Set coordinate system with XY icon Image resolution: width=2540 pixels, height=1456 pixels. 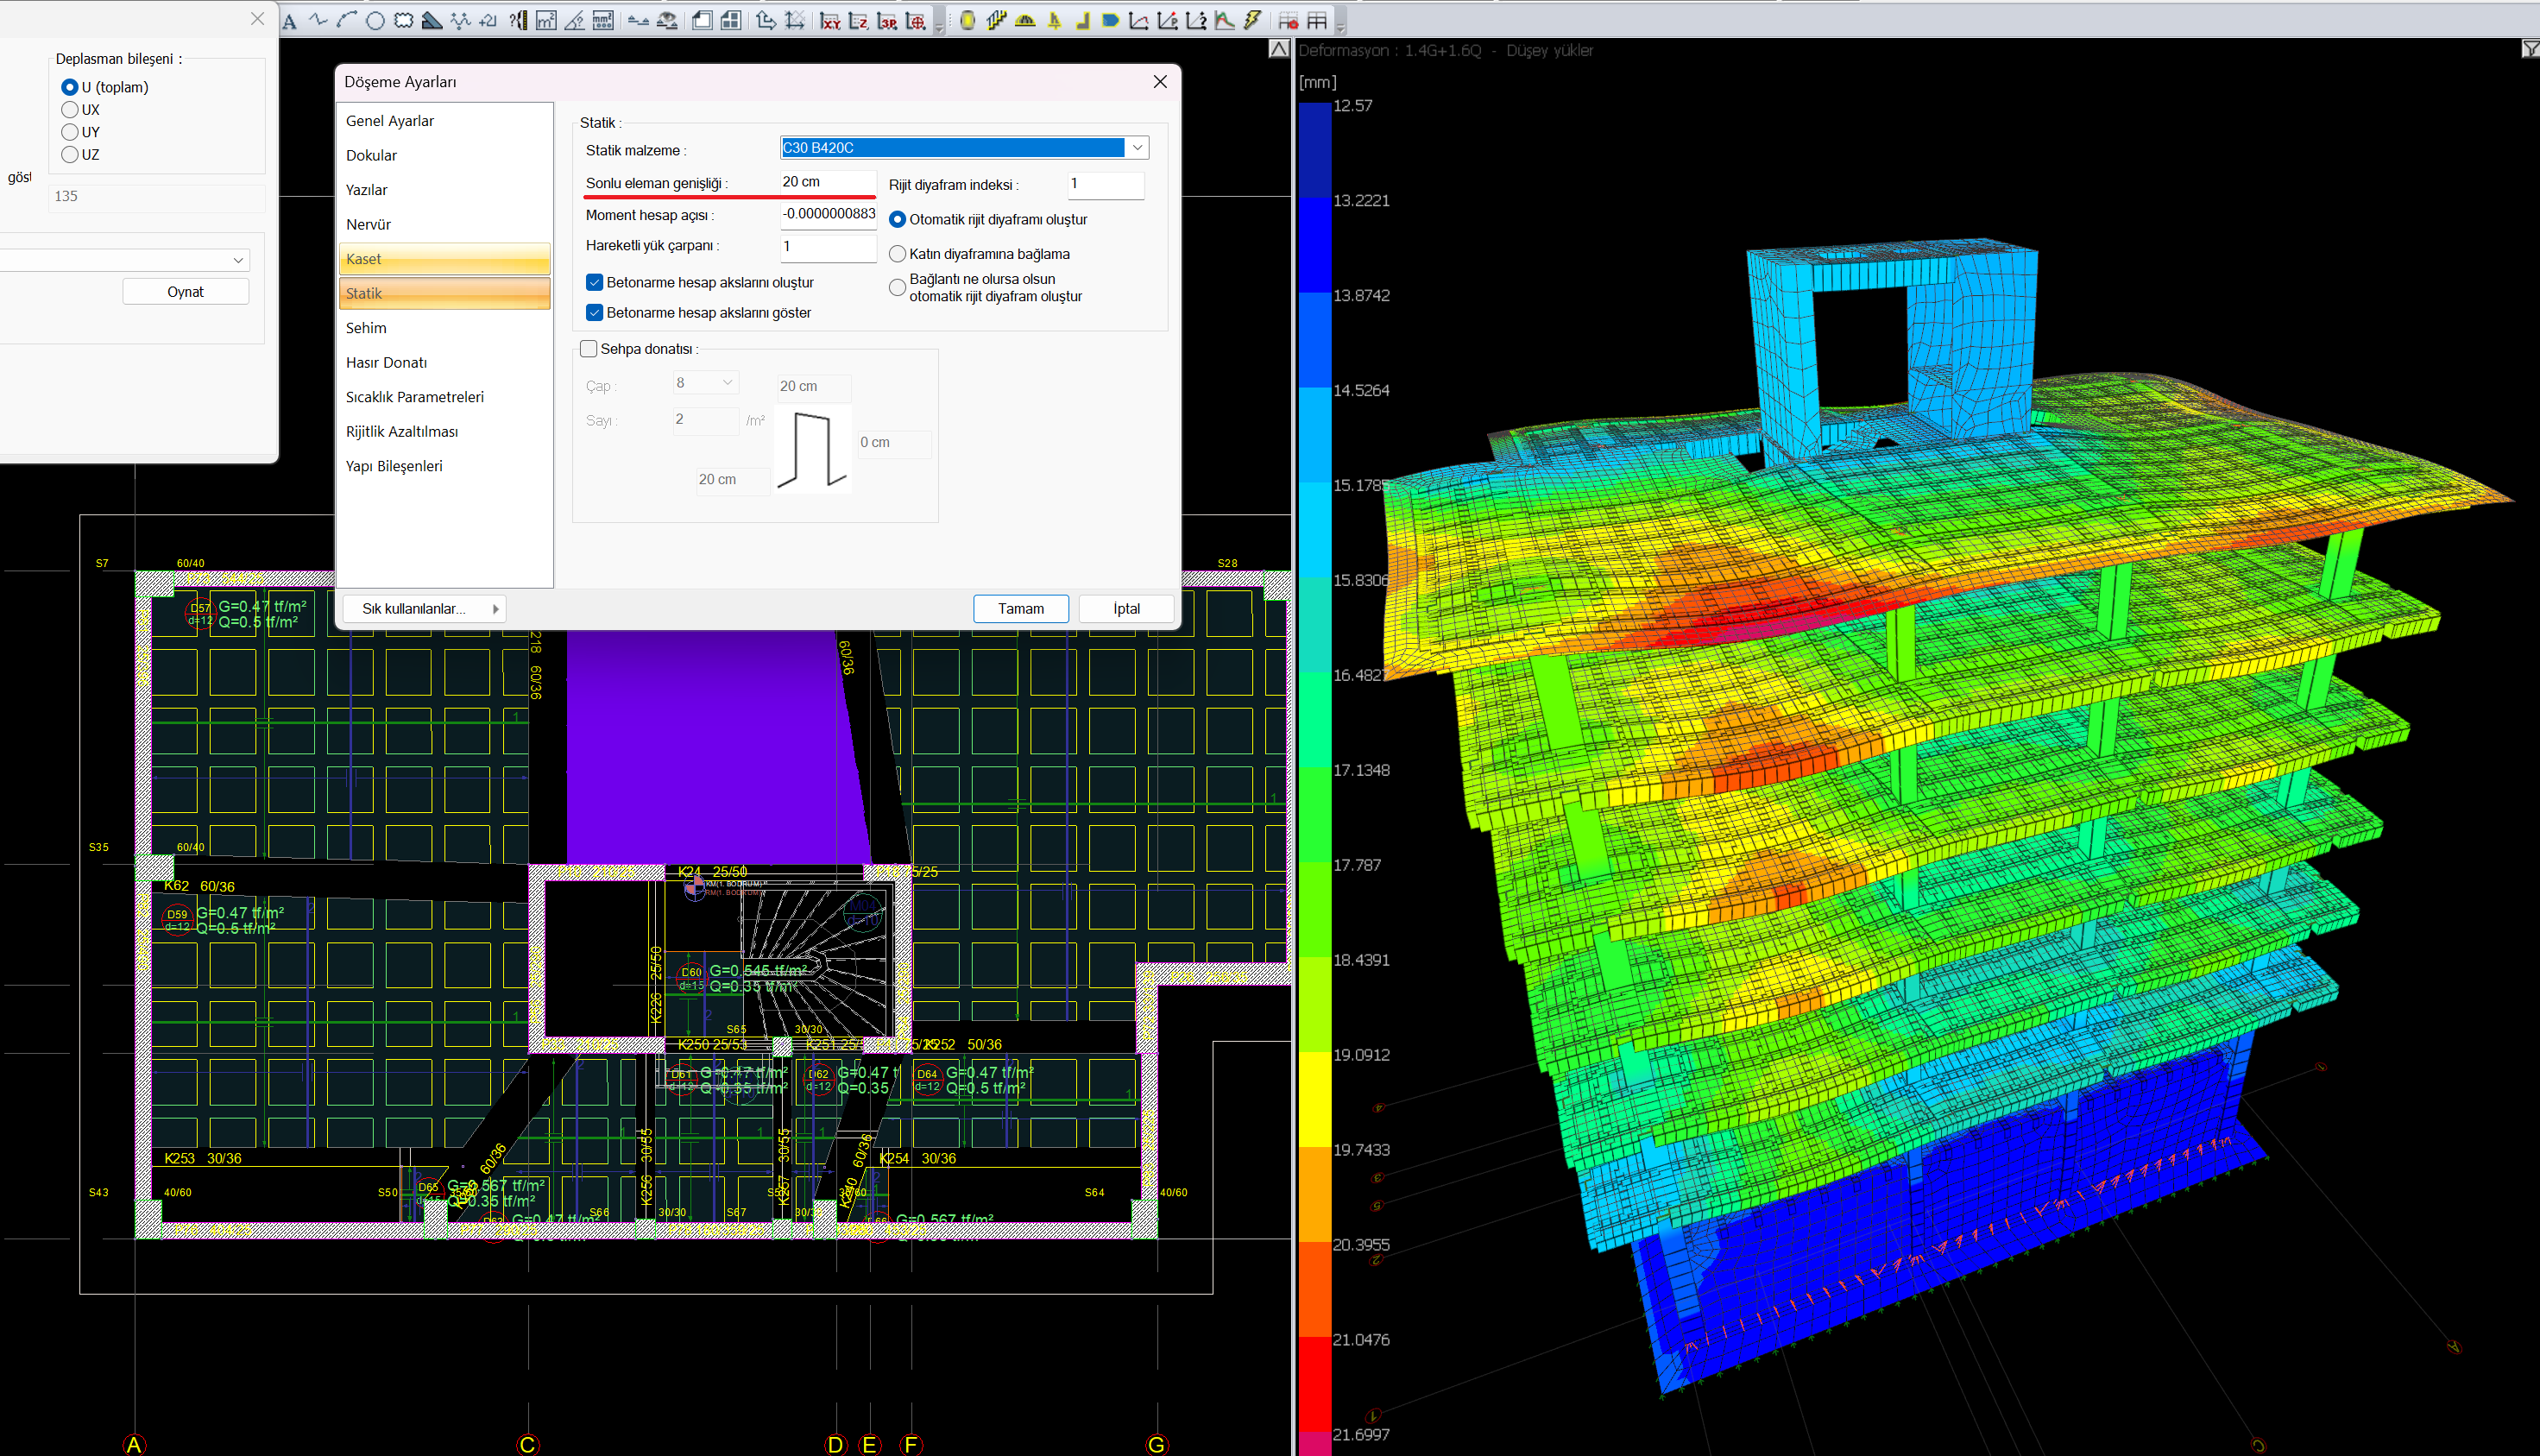click(x=831, y=21)
